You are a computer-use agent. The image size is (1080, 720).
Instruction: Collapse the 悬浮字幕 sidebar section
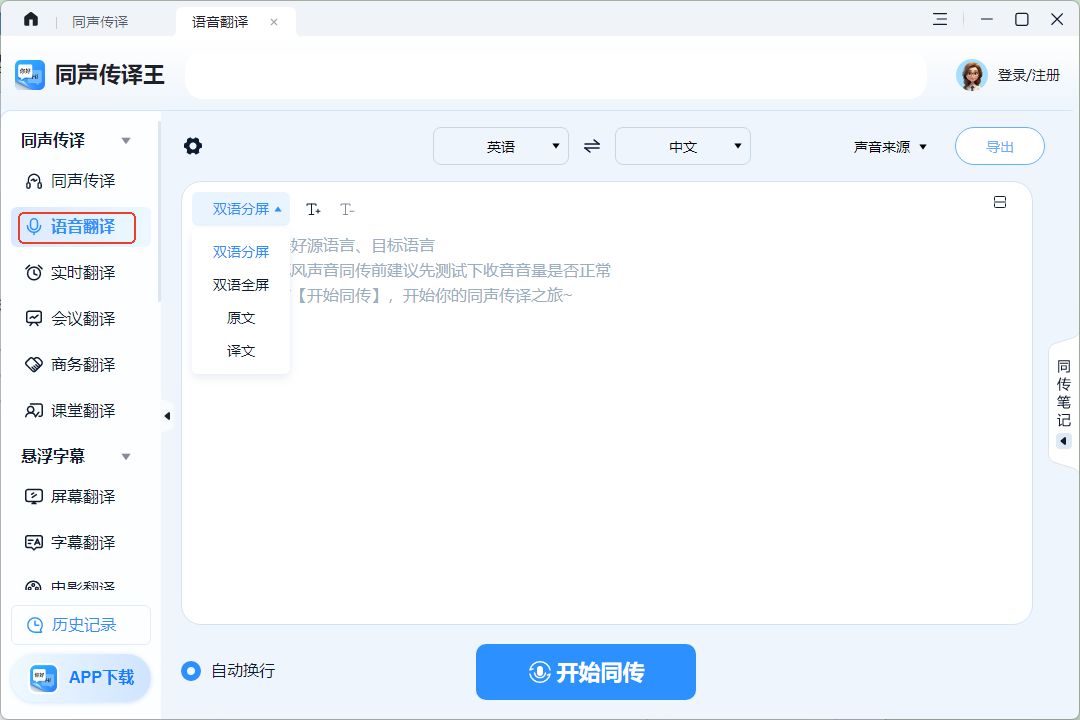(126, 456)
